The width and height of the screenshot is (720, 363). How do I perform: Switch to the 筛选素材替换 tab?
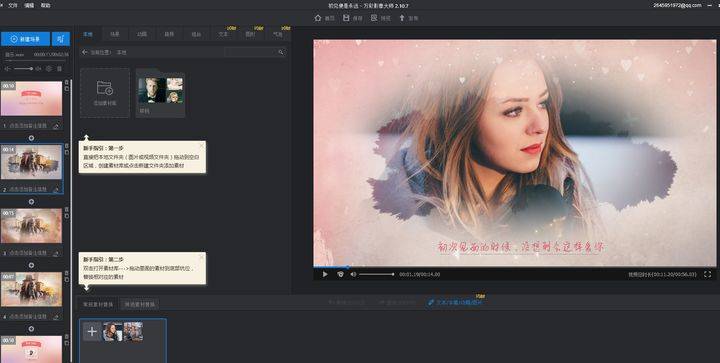[x=140, y=304]
